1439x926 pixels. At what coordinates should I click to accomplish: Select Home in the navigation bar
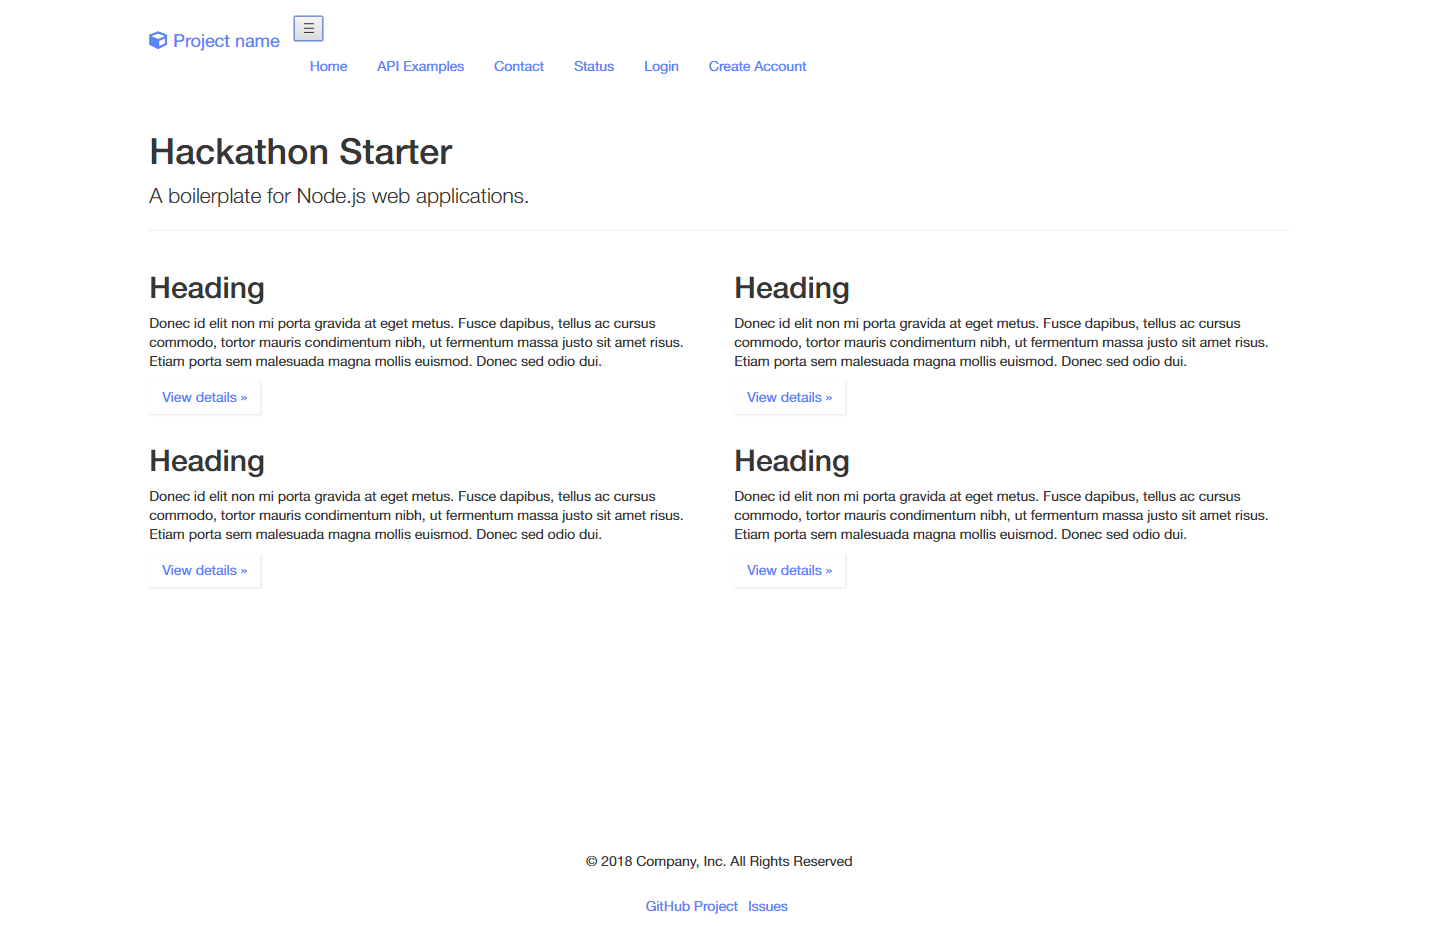coord(328,66)
